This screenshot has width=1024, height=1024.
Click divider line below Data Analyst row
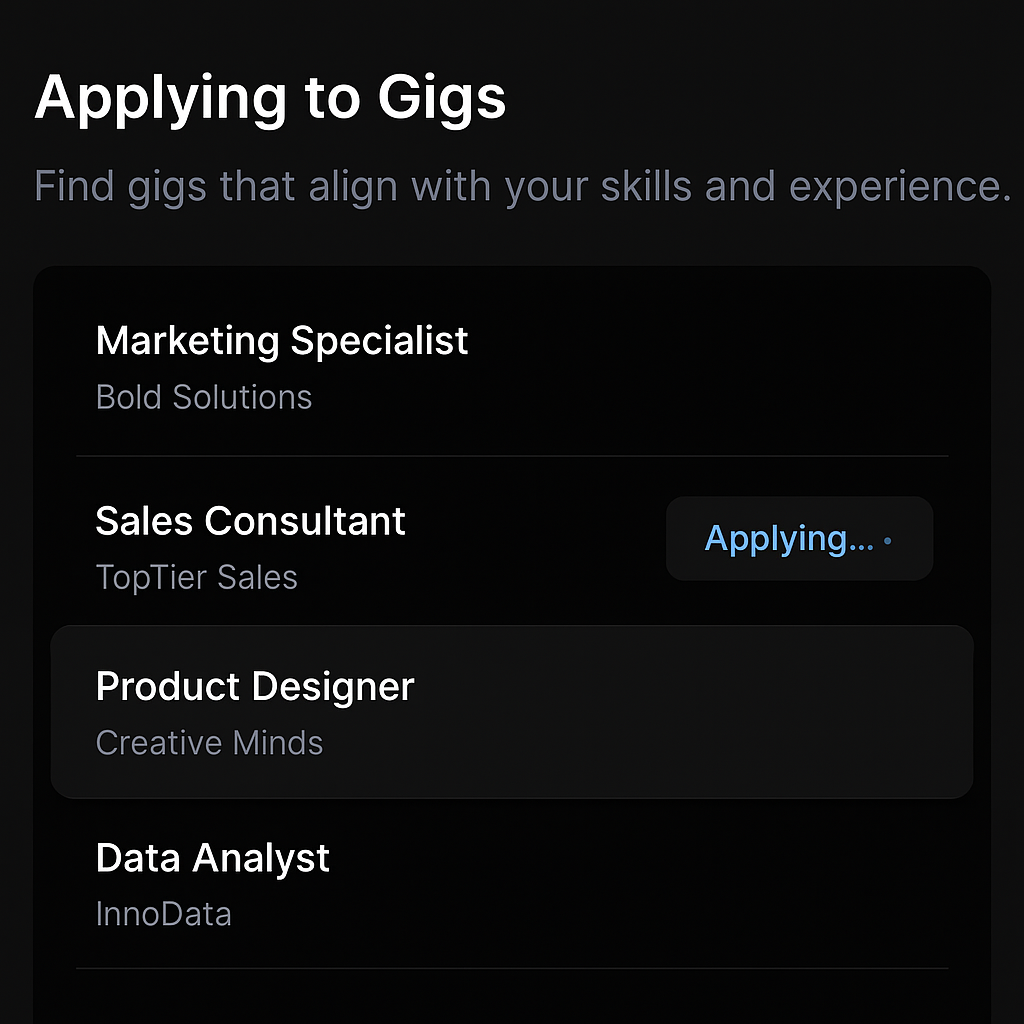coord(512,968)
